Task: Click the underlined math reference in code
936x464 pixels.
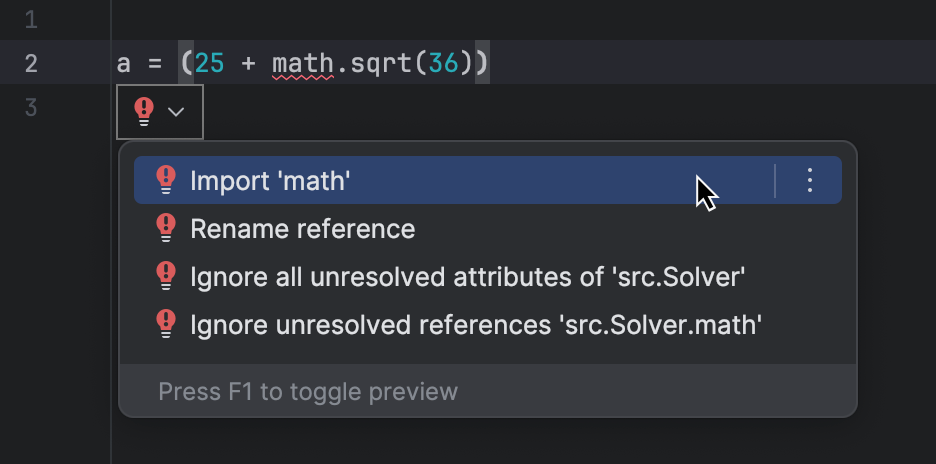Action: point(302,64)
